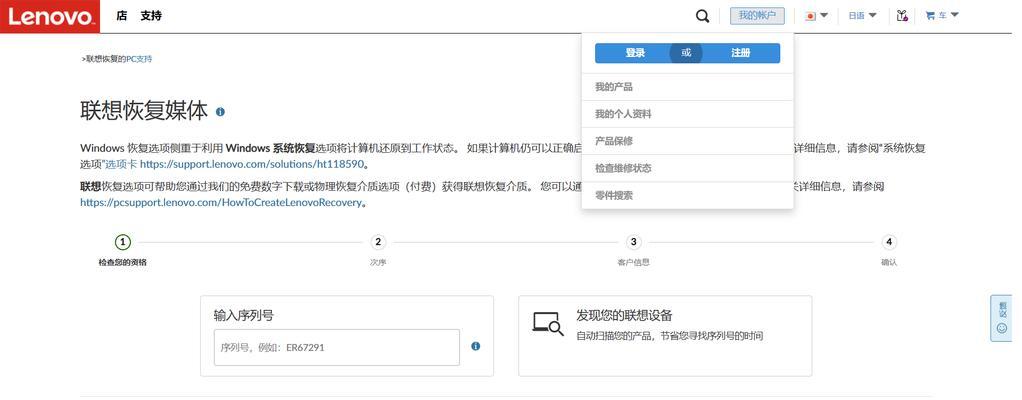1022x400 pixels.
Task: Click step 4 确认 circle
Action: (889, 242)
